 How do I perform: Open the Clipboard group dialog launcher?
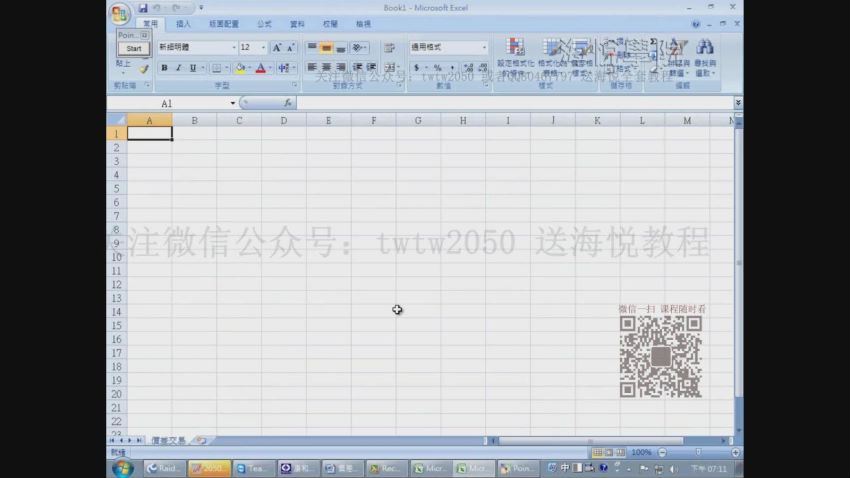coord(147,85)
